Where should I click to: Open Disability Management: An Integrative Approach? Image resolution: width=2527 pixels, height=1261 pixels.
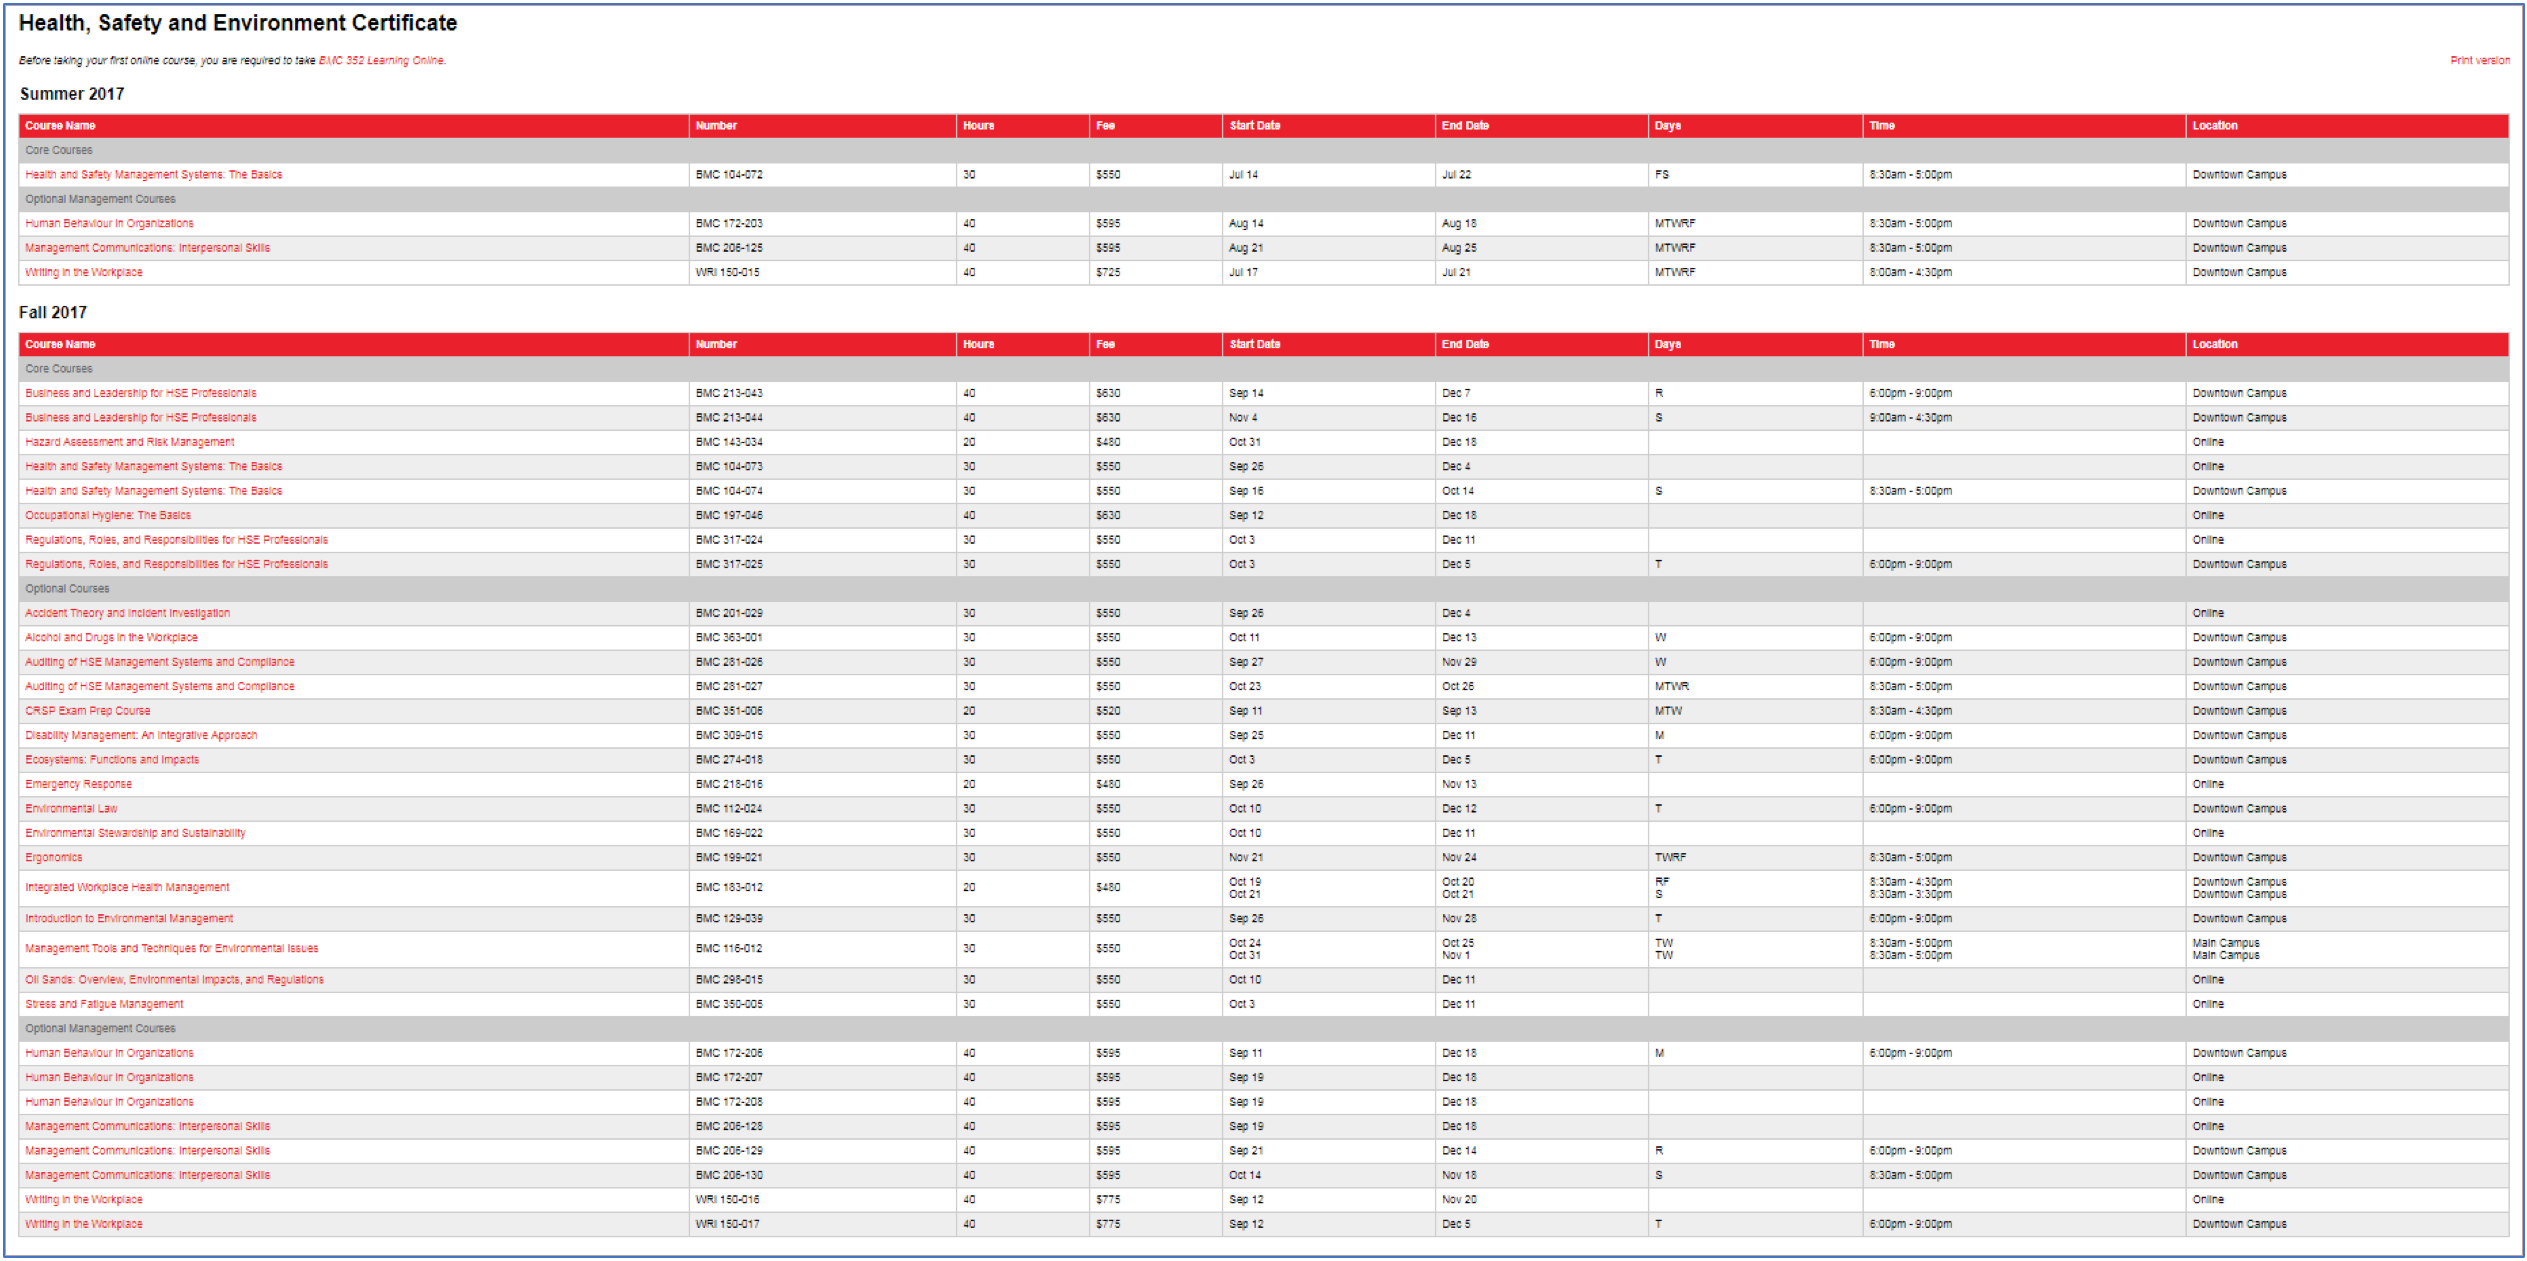pos(141,736)
